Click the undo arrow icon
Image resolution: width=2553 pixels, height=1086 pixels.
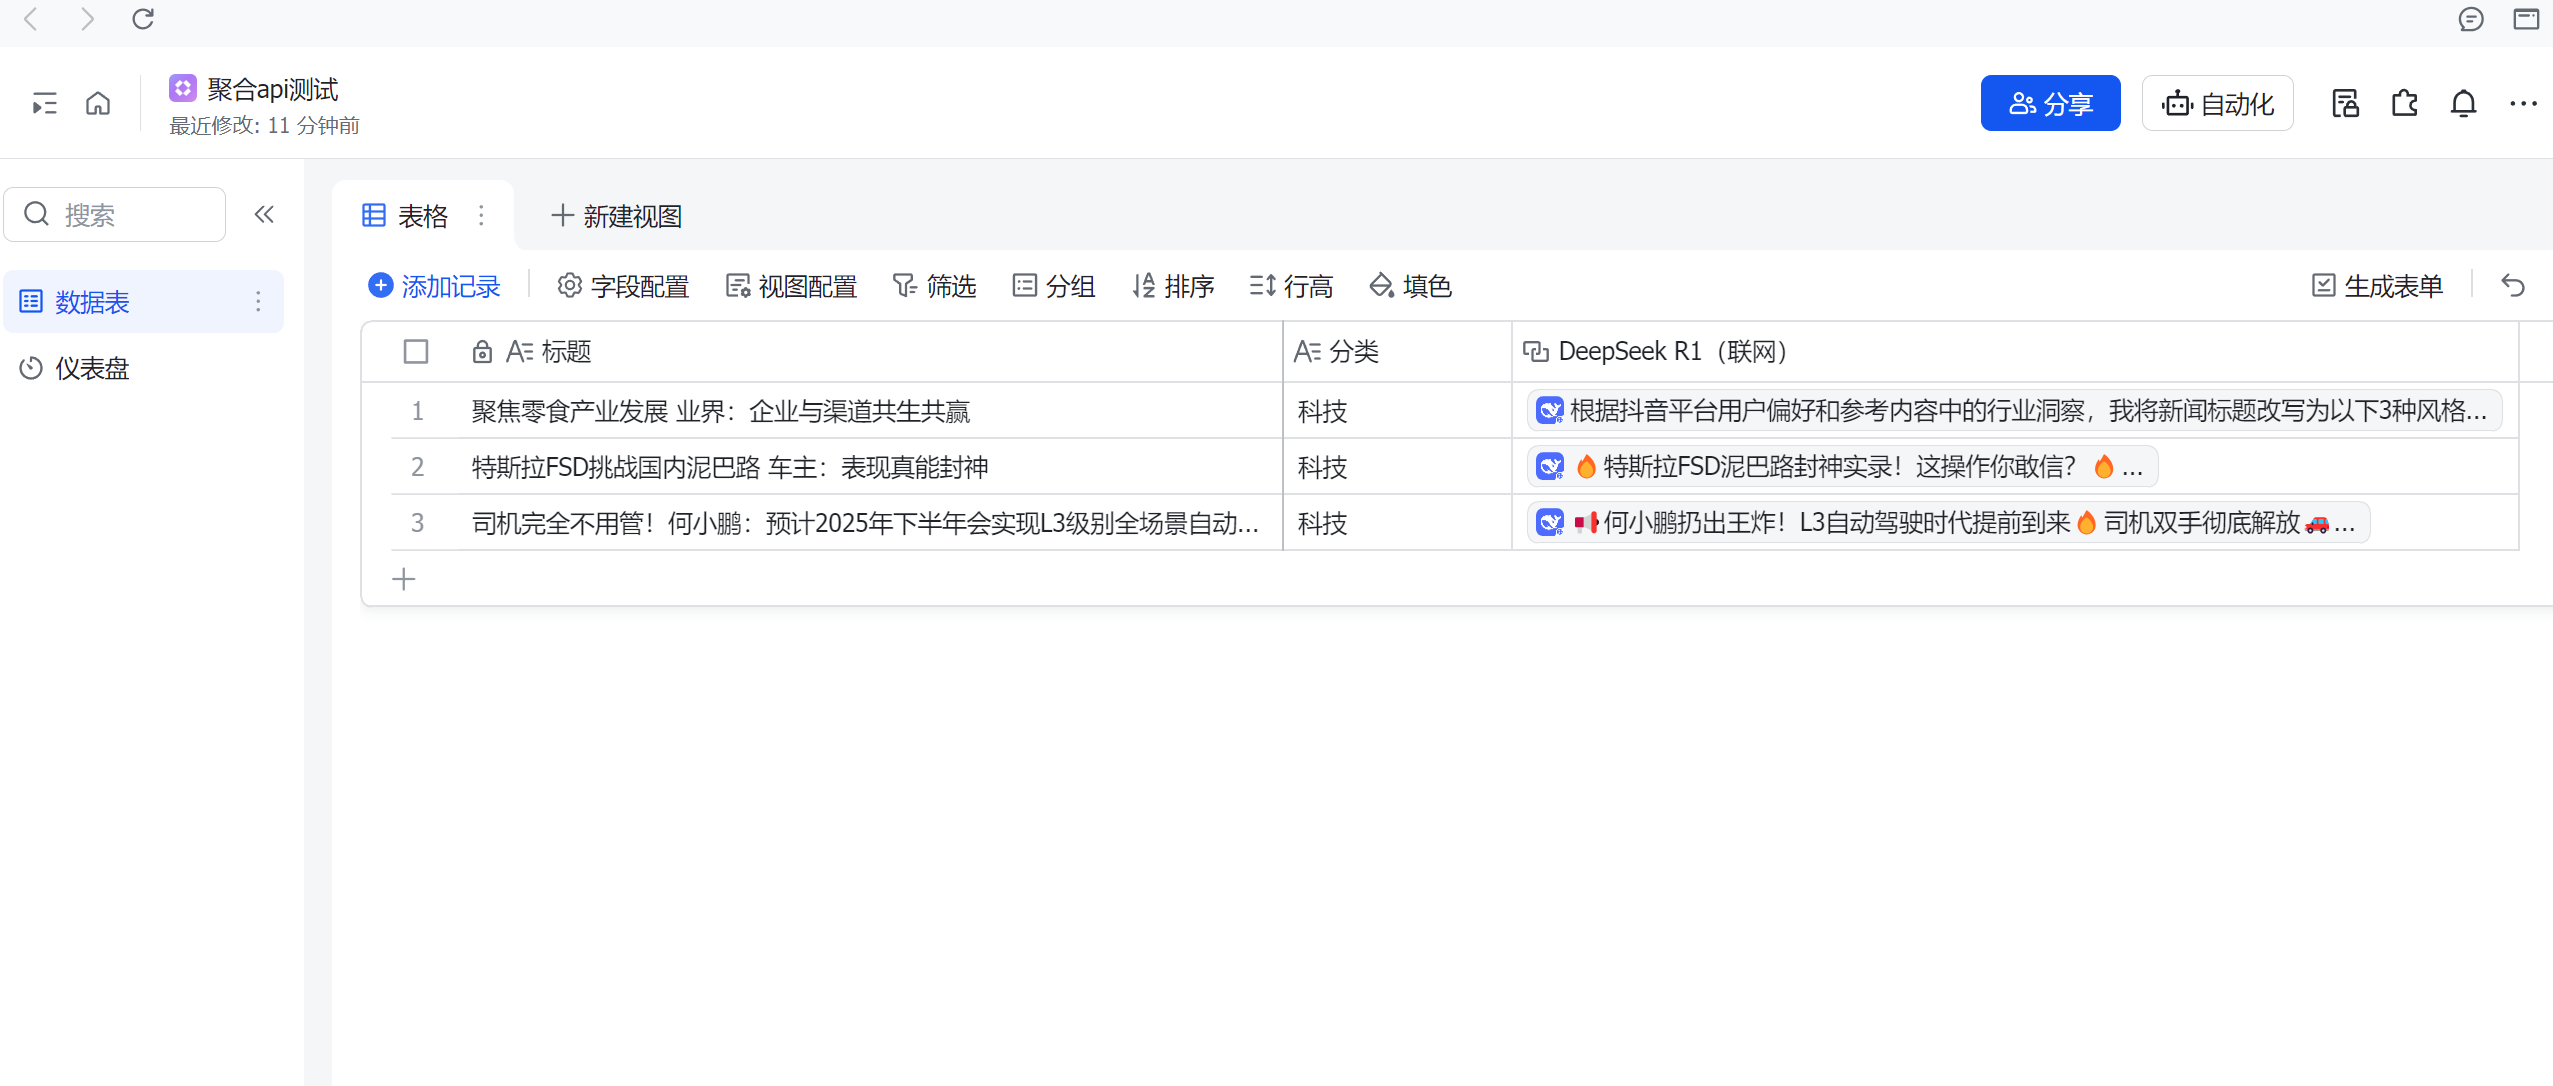2513,286
